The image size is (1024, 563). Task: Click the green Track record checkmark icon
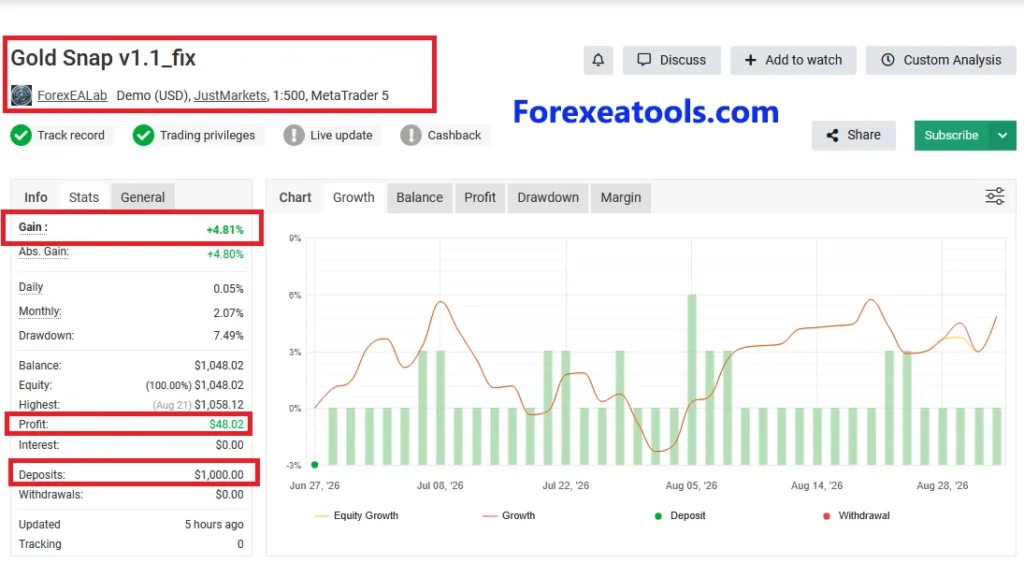[21, 135]
